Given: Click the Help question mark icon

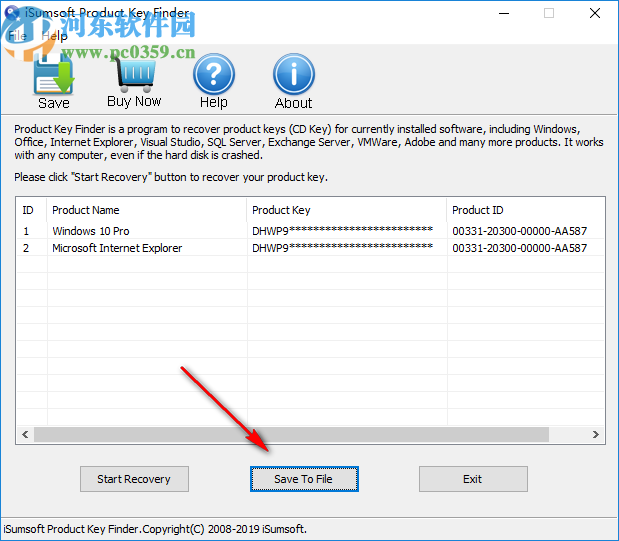Looking at the screenshot, I should [214, 74].
